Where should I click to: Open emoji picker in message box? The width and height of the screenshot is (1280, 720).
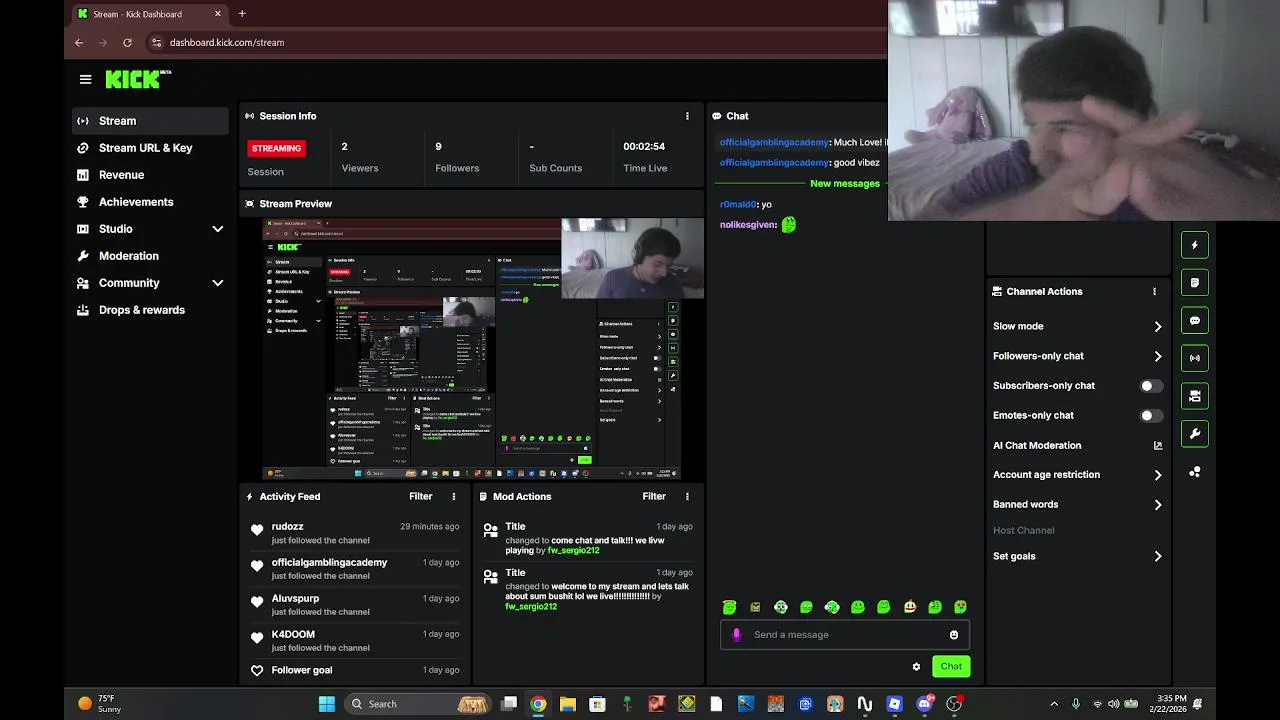[x=954, y=634]
